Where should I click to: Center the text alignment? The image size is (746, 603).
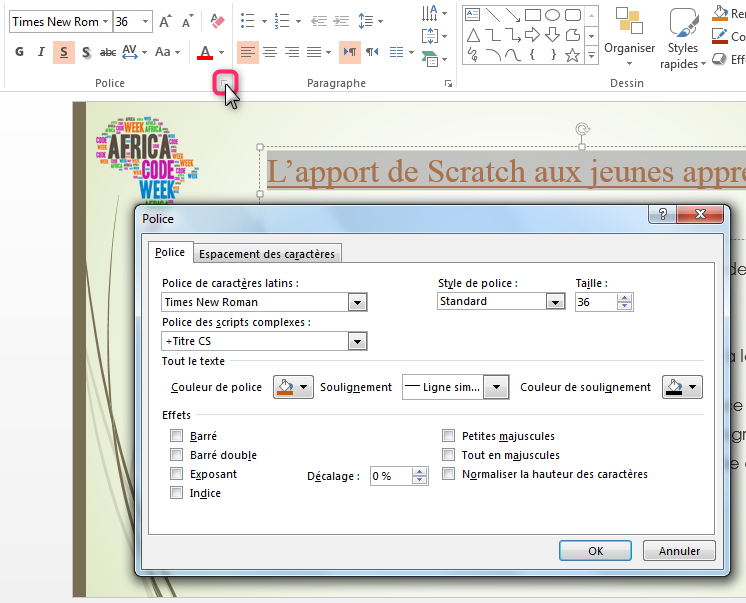(x=270, y=52)
